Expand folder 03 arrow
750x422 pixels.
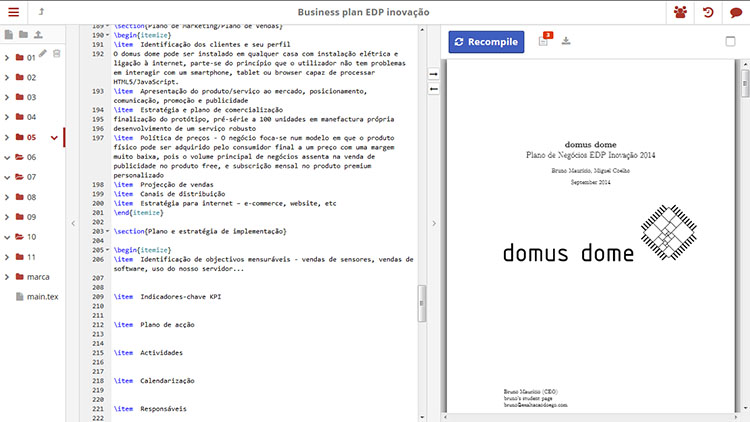[7, 97]
